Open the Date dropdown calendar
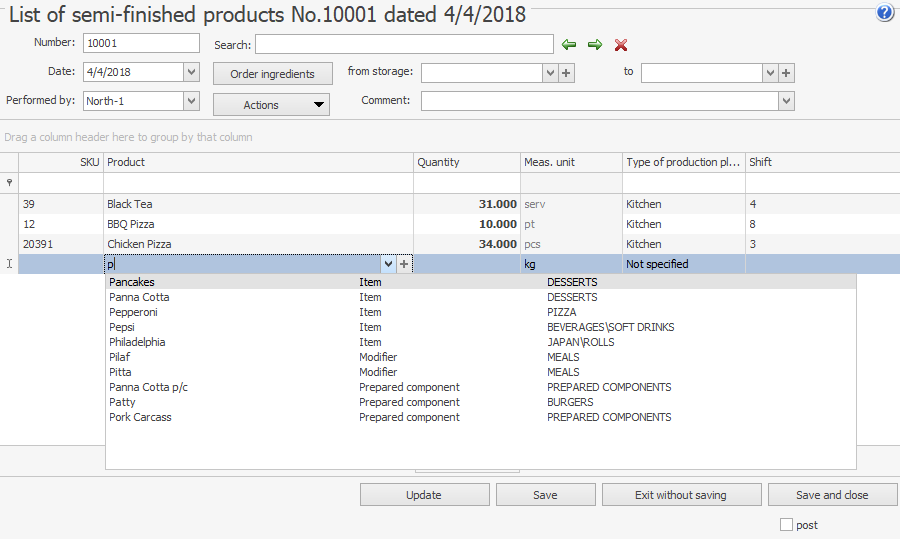This screenshot has height=539, width=900. (191, 72)
